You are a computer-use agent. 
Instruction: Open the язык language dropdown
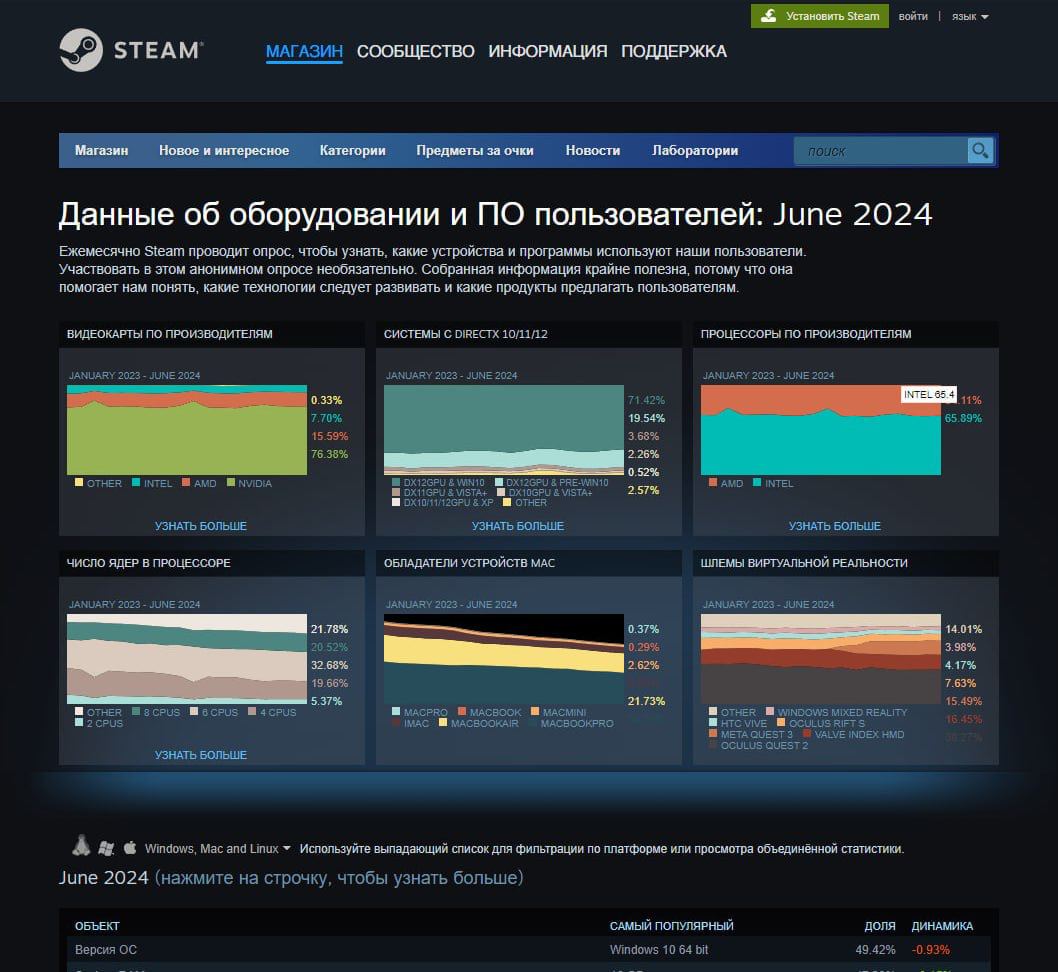click(970, 17)
